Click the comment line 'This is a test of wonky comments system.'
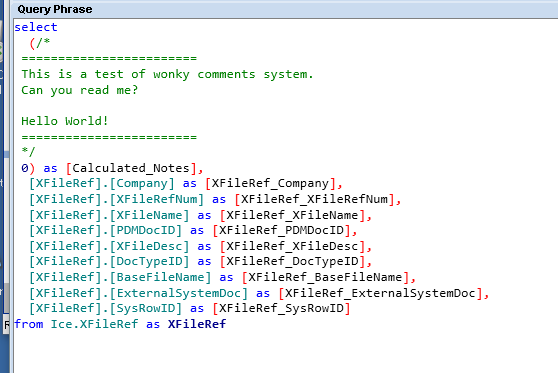The height and width of the screenshot is (373, 558). click(167, 74)
